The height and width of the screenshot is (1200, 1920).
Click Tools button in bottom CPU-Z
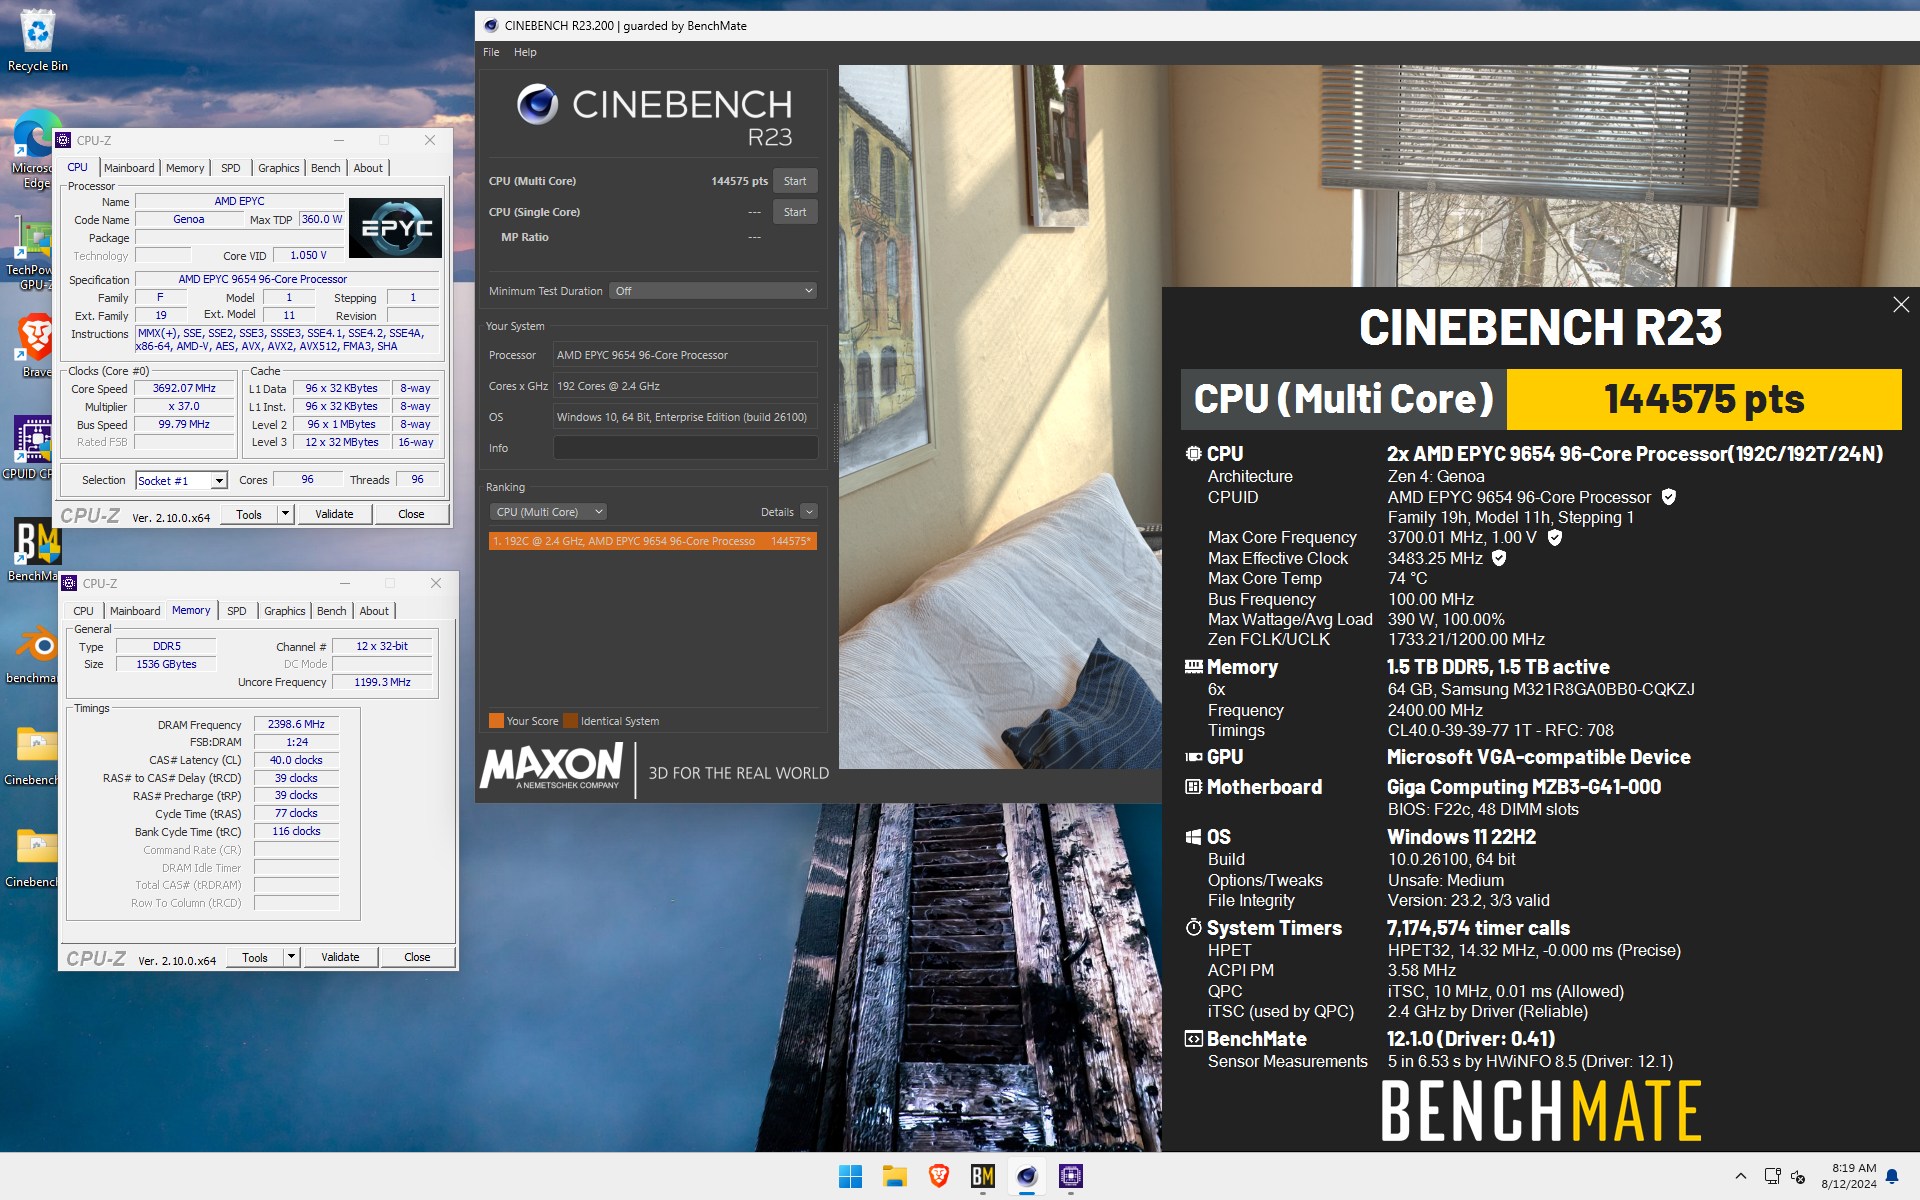pos(255,957)
